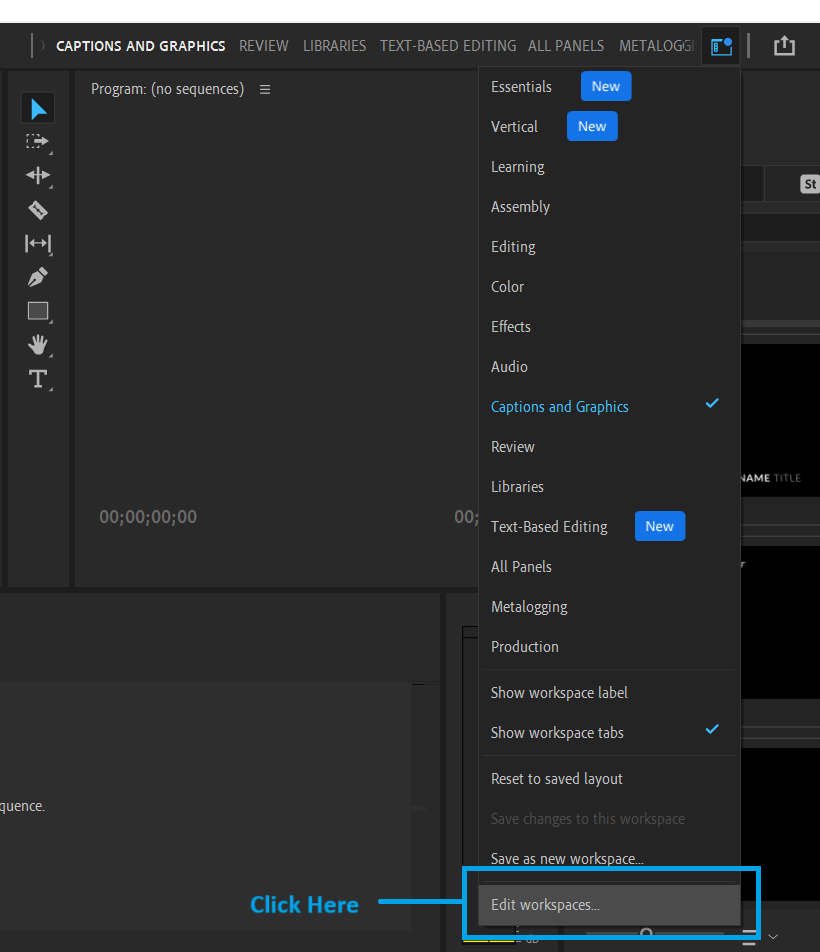Toggle Show workspace label option
The height and width of the screenshot is (952, 820).
(x=559, y=692)
